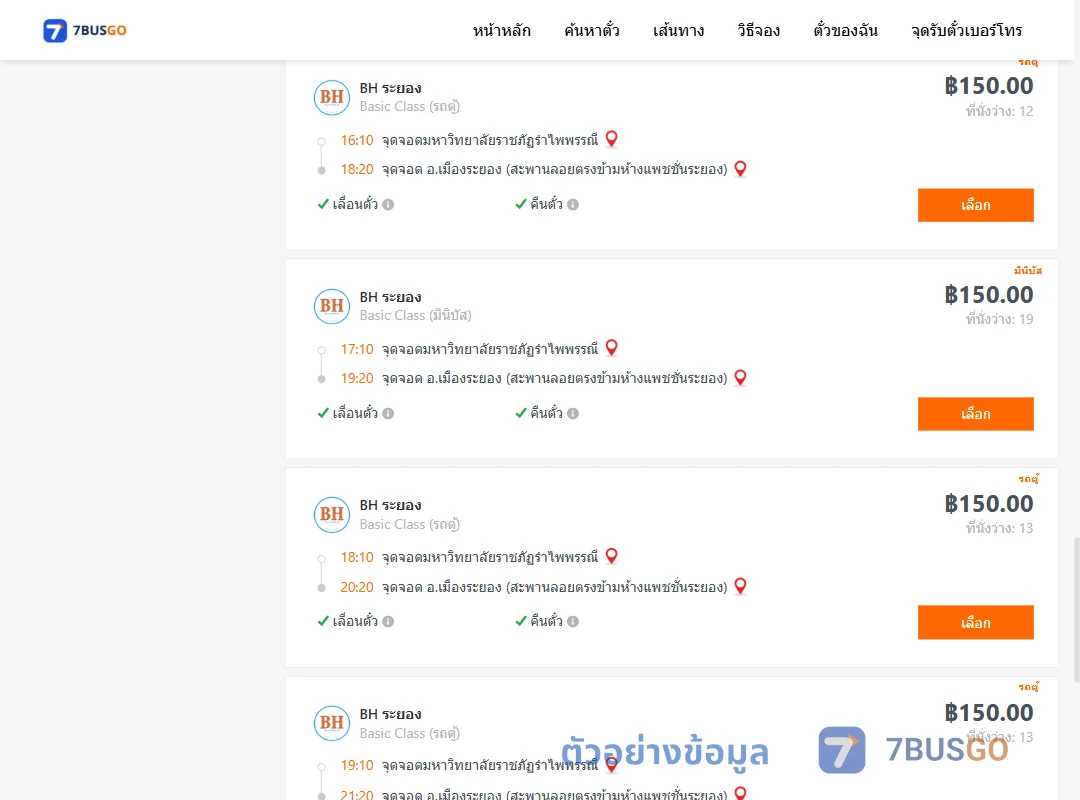Open the เส้นทาง menu item
The width and height of the screenshot is (1080, 800).
678,30
